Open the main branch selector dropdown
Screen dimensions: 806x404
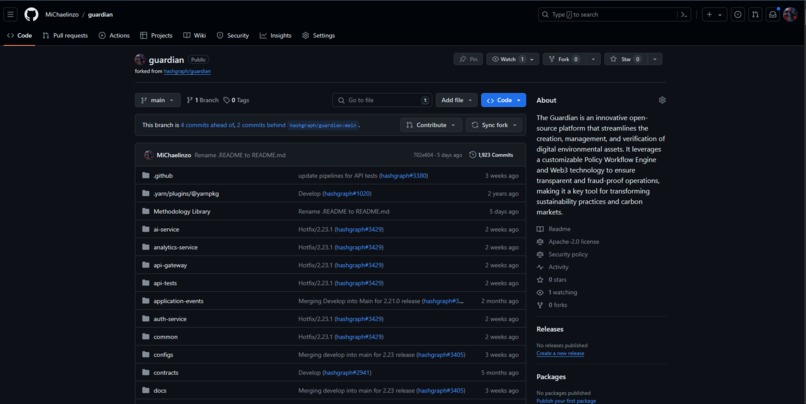click(158, 100)
